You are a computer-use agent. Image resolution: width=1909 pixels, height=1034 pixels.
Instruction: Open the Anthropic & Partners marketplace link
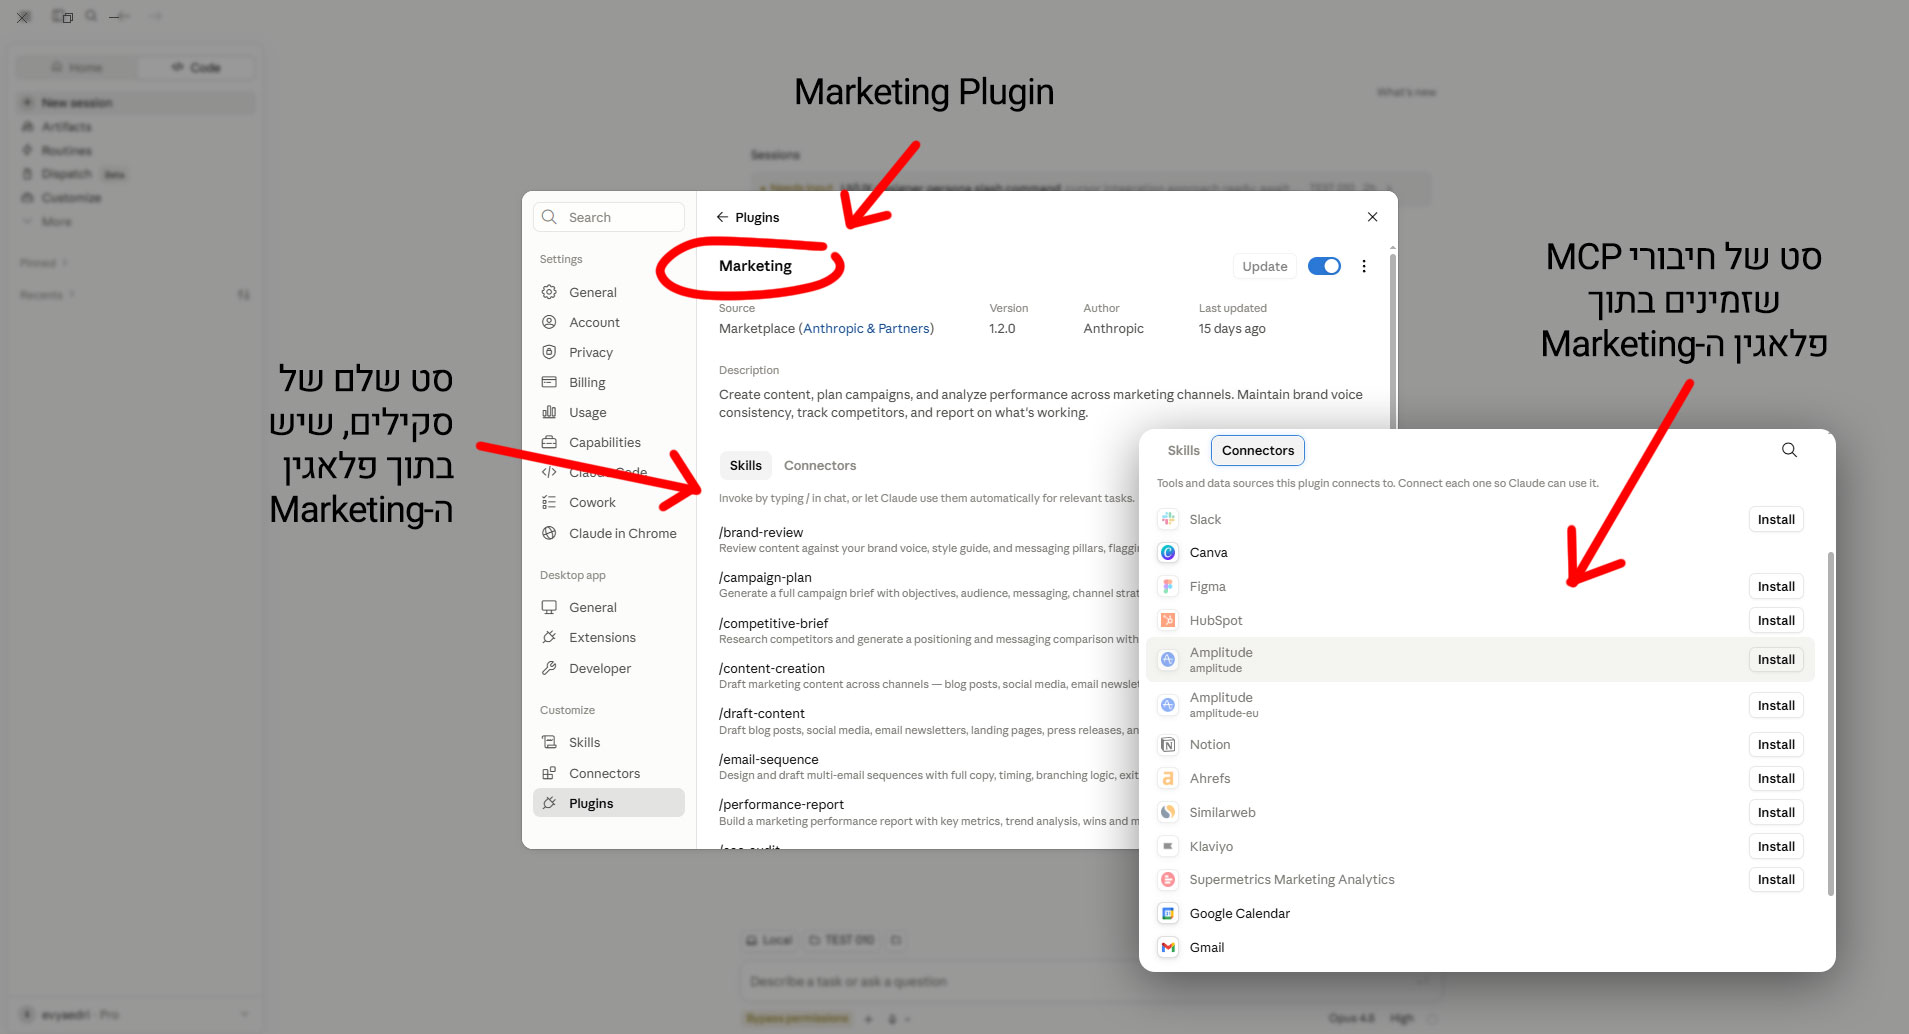866,328
